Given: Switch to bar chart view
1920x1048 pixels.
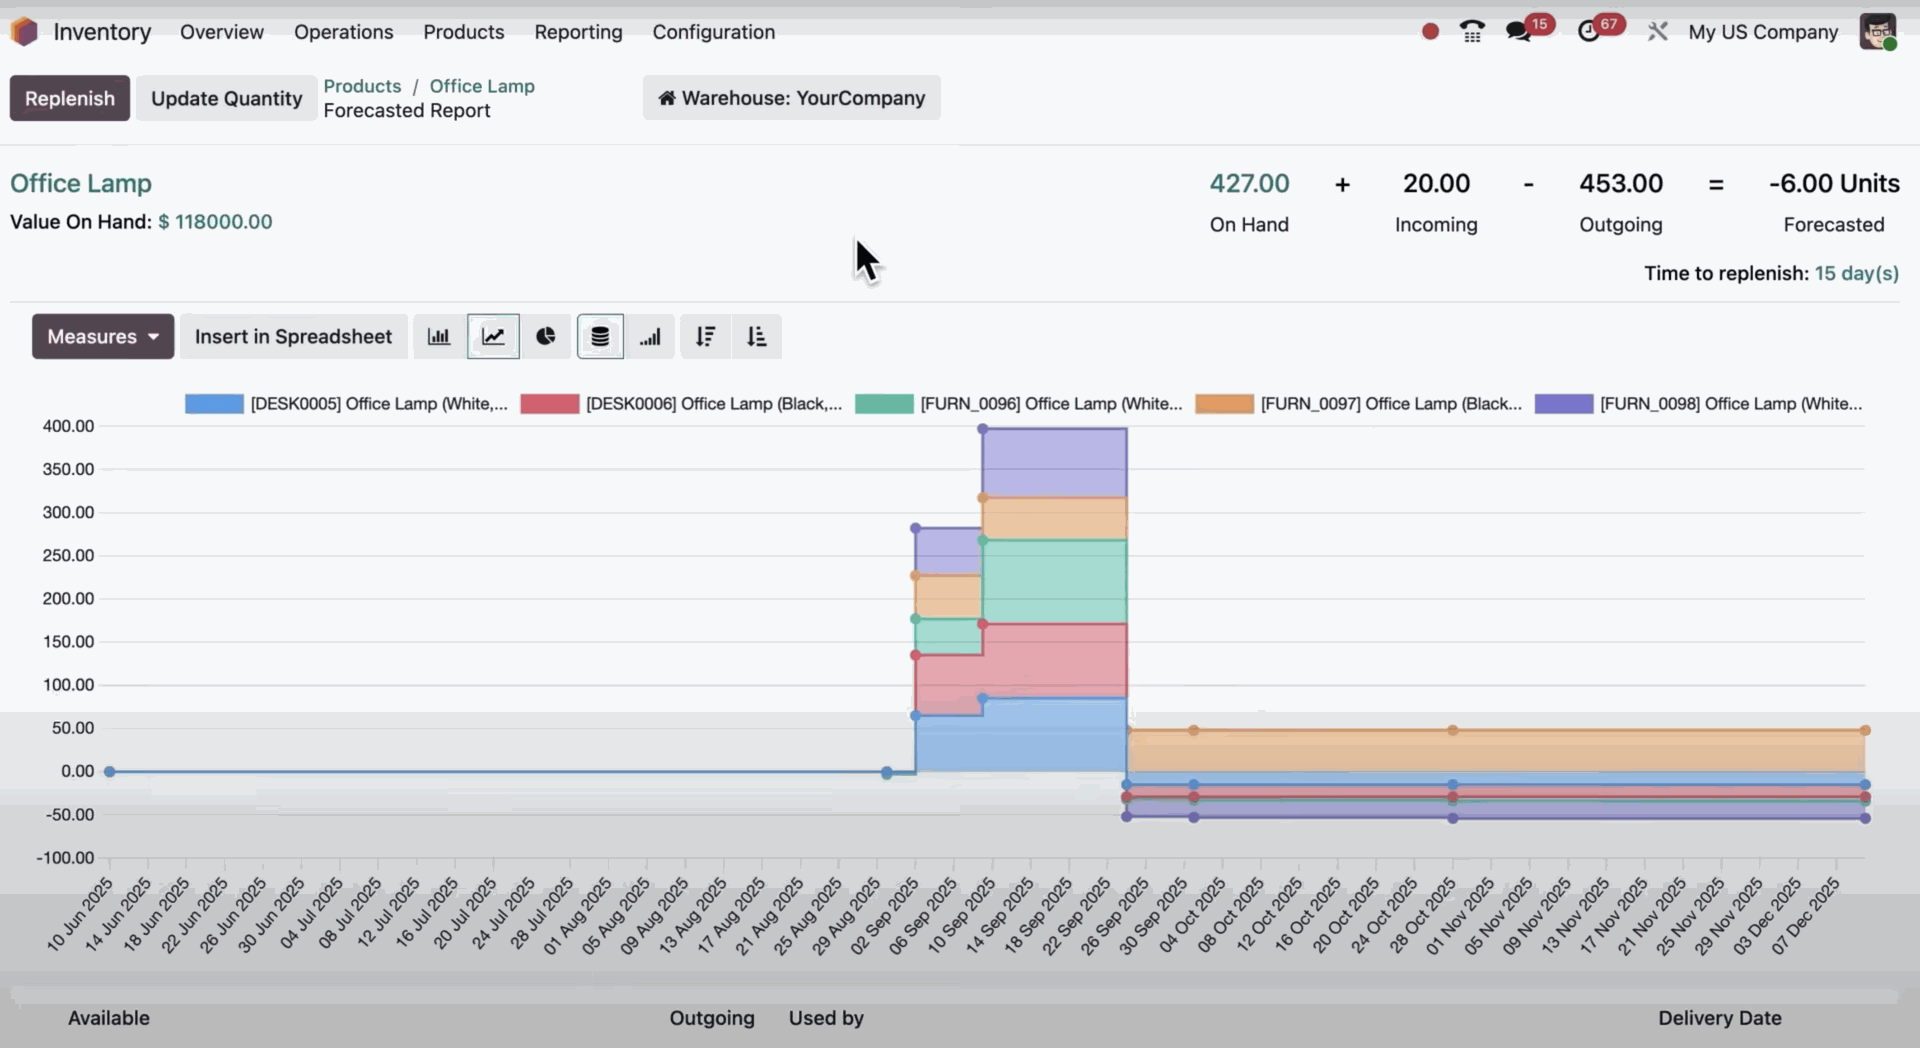Looking at the screenshot, I should [439, 337].
